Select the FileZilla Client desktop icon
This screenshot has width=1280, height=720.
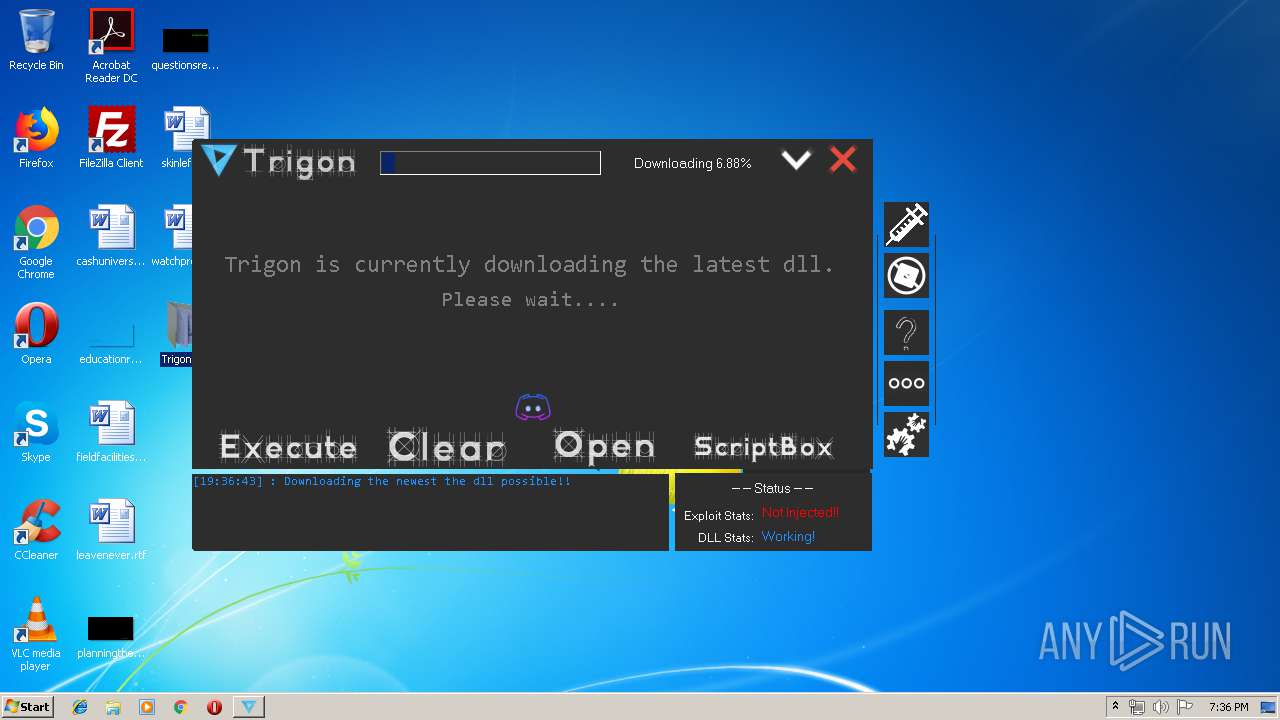click(111, 138)
